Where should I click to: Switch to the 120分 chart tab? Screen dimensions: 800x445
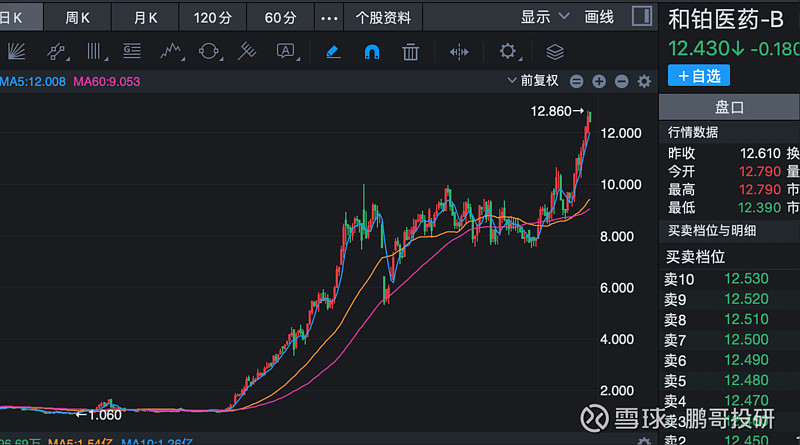212,17
